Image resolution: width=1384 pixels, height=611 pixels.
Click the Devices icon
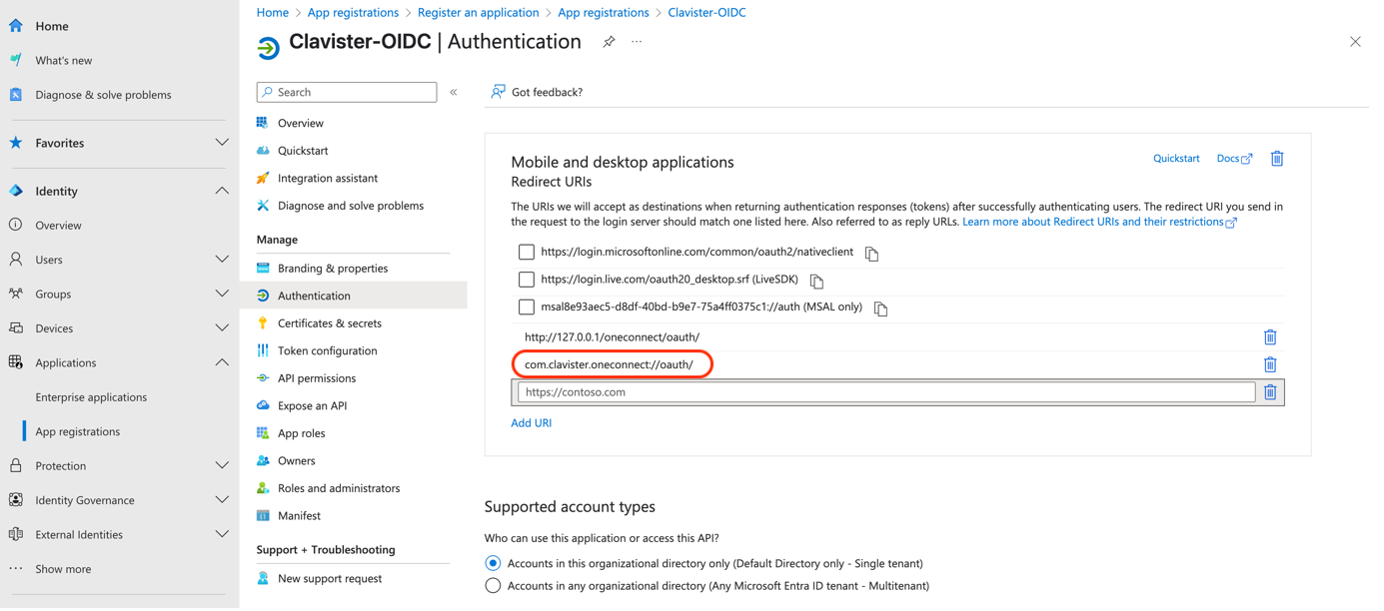[x=15, y=328]
